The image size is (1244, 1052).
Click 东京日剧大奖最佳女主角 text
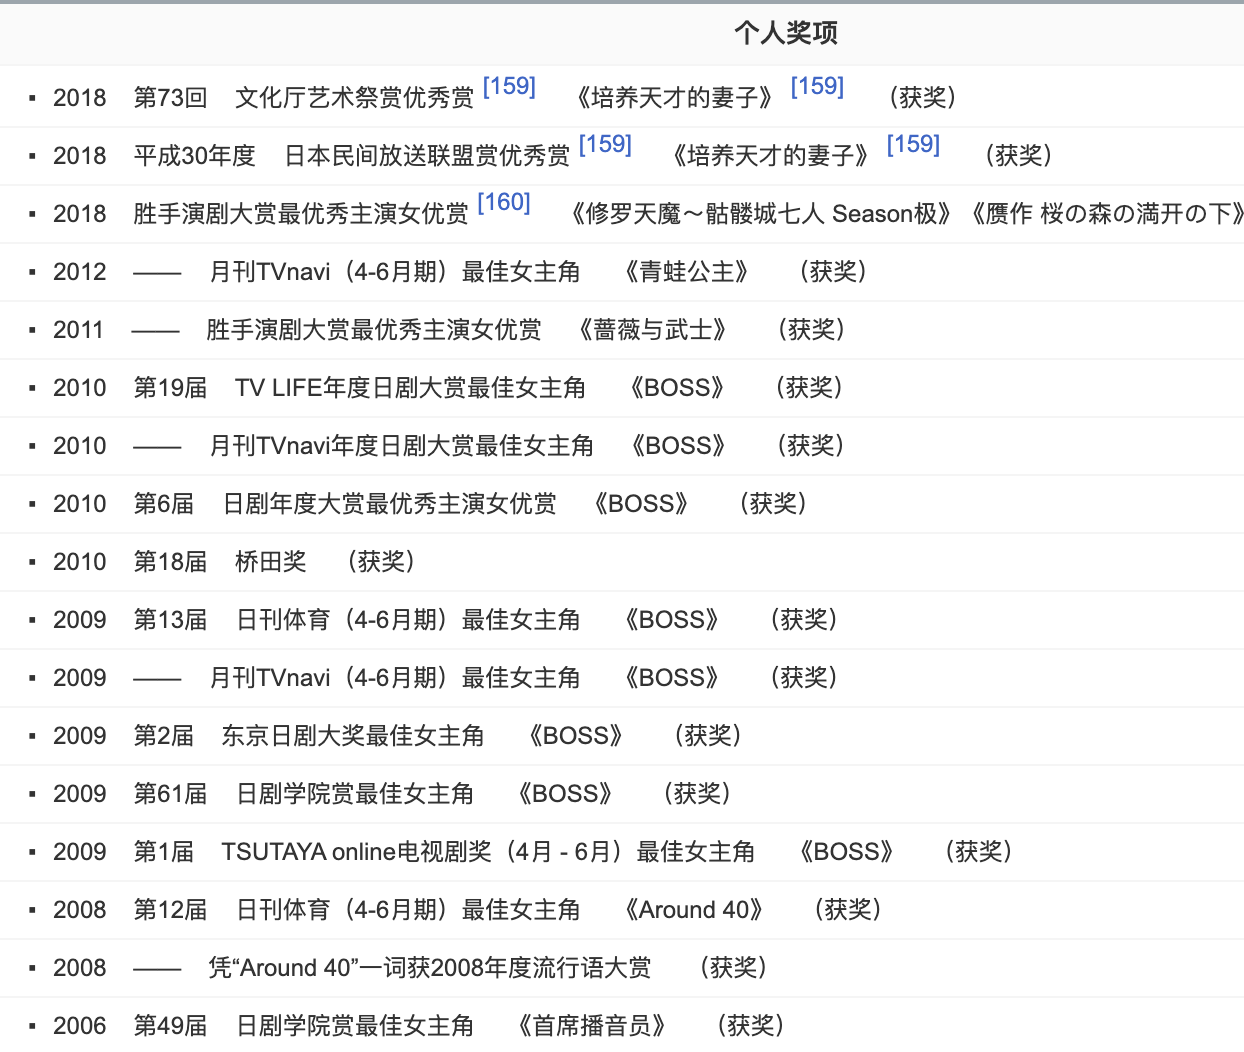click(x=353, y=736)
